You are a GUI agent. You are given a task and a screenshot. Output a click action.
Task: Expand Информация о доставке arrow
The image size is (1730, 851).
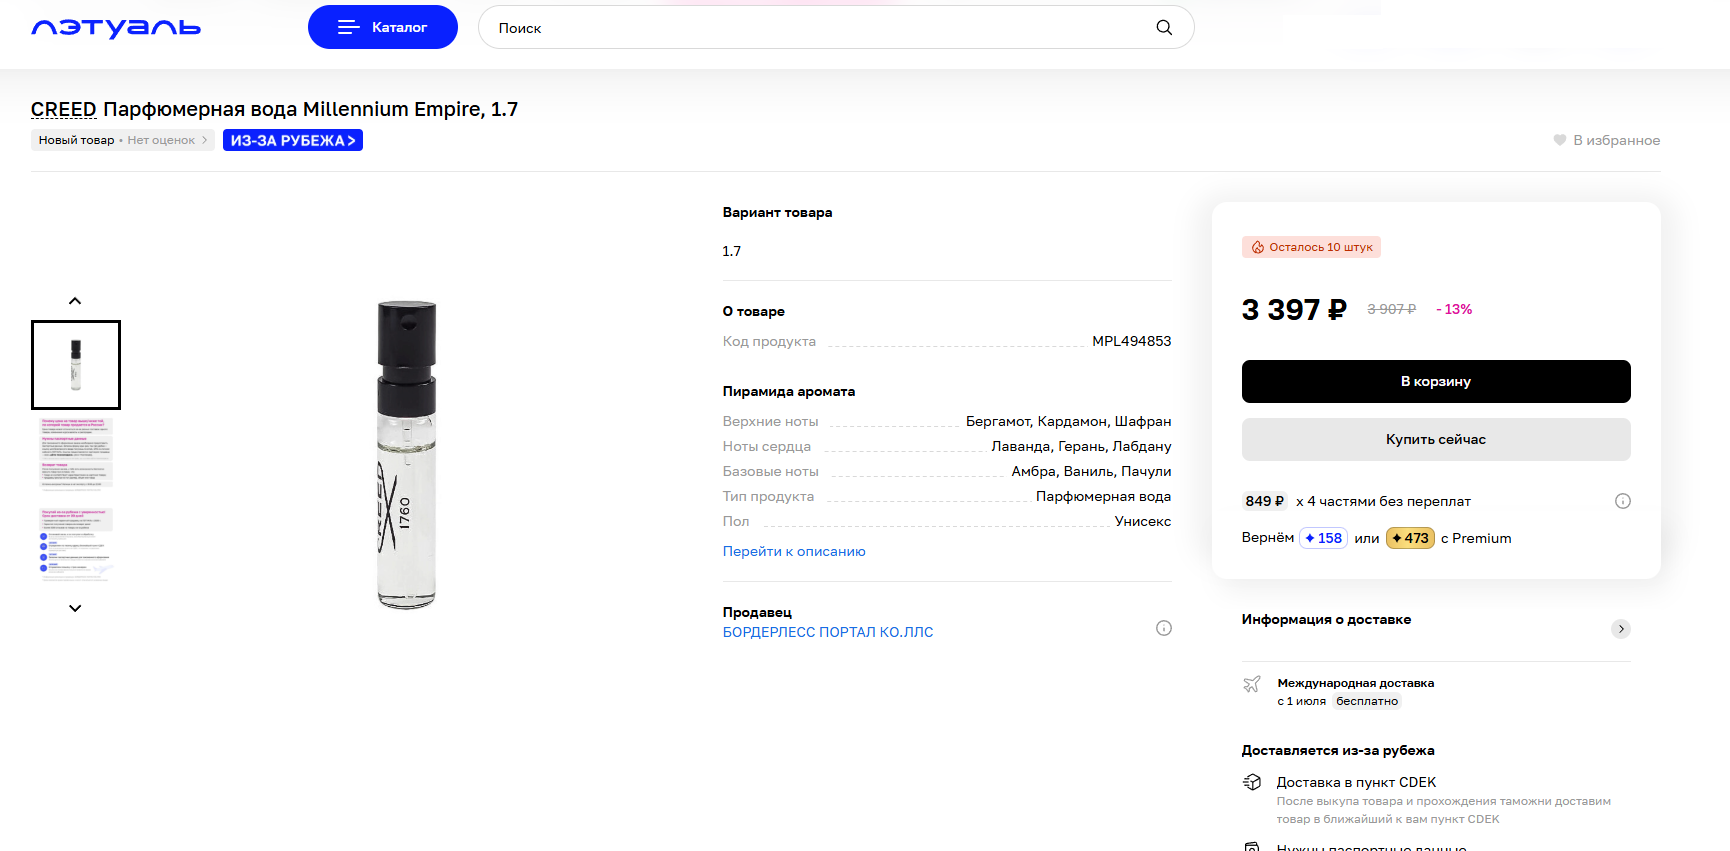tap(1621, 629)
